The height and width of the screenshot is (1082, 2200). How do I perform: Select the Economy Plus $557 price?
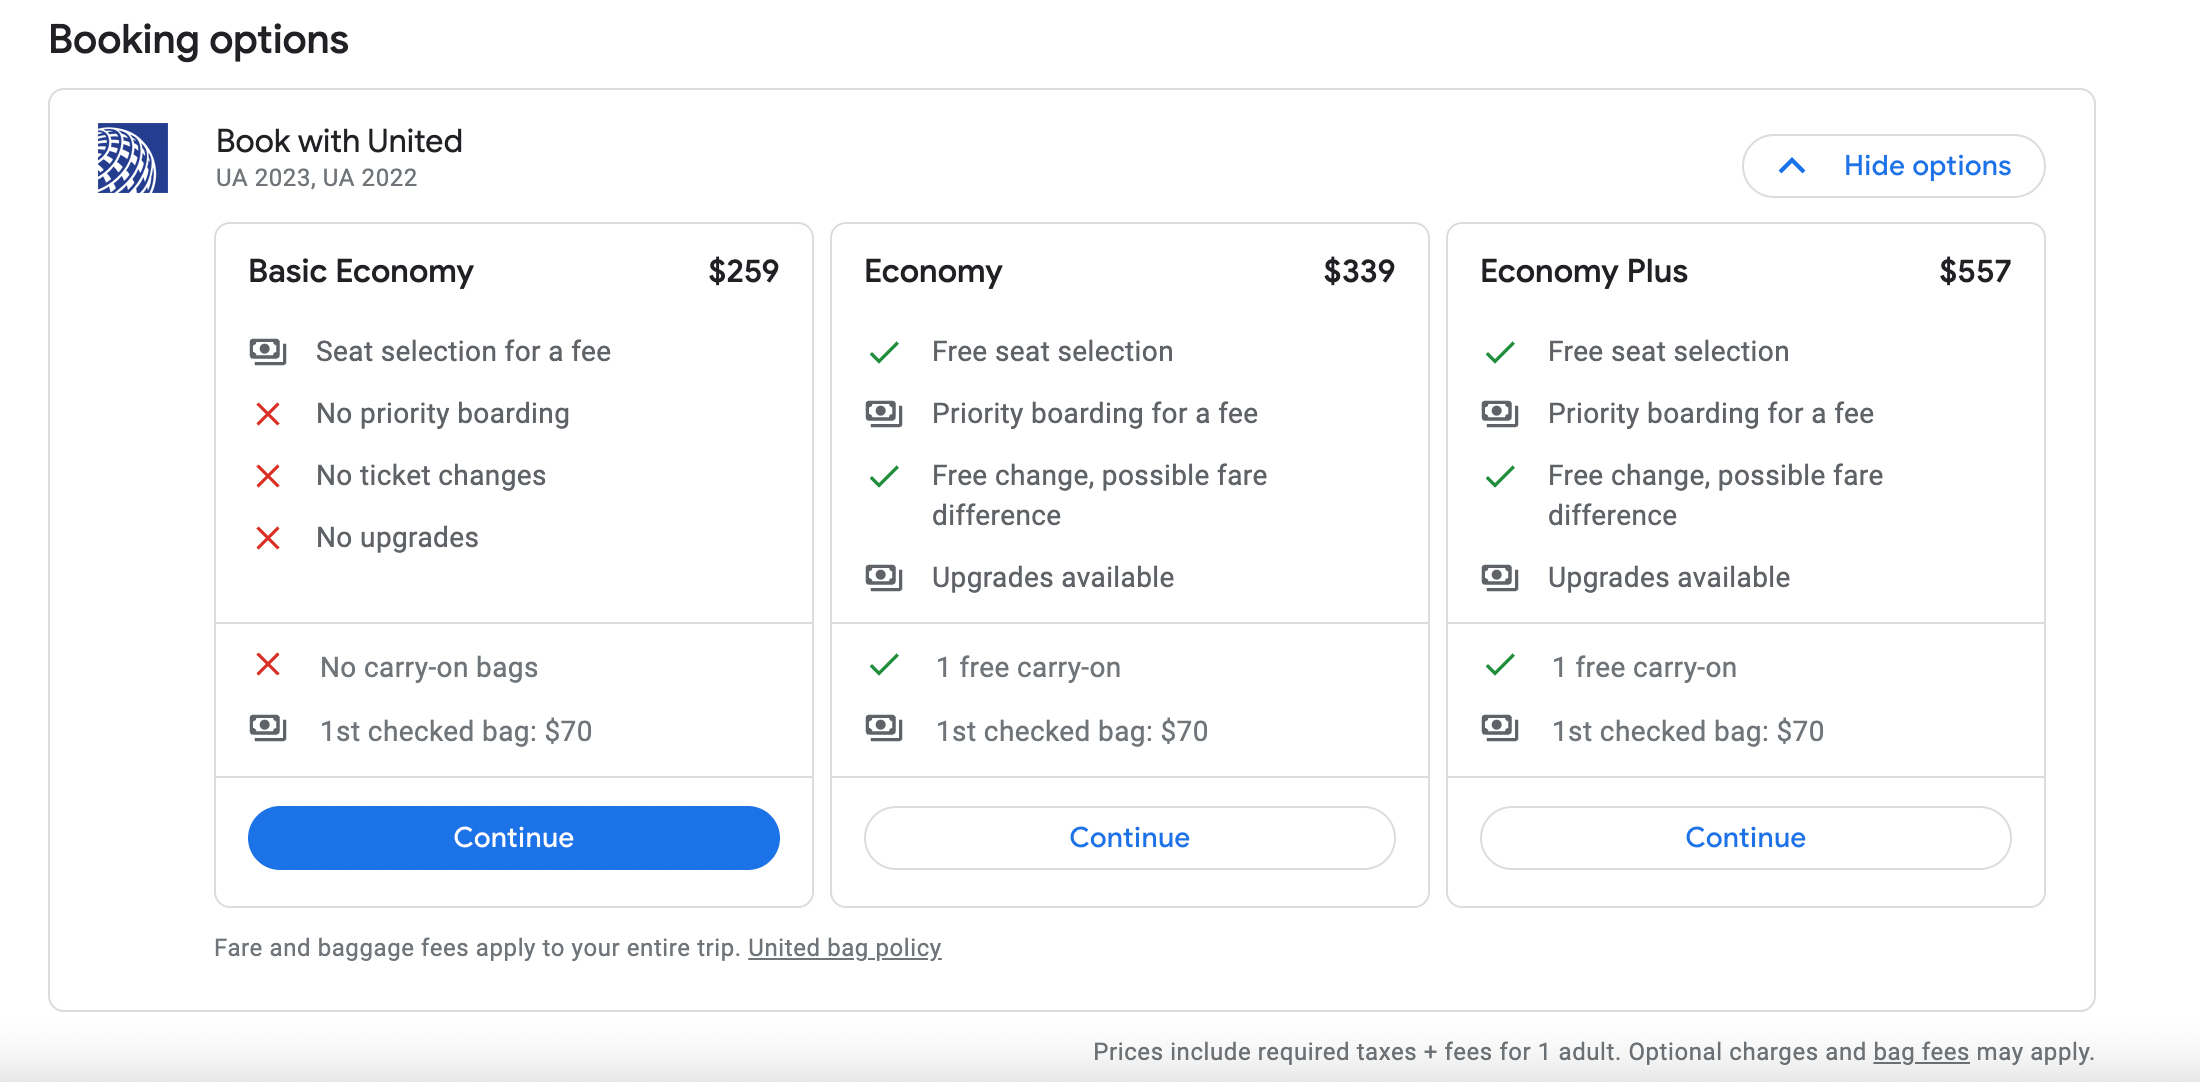tap(1974, 272)
